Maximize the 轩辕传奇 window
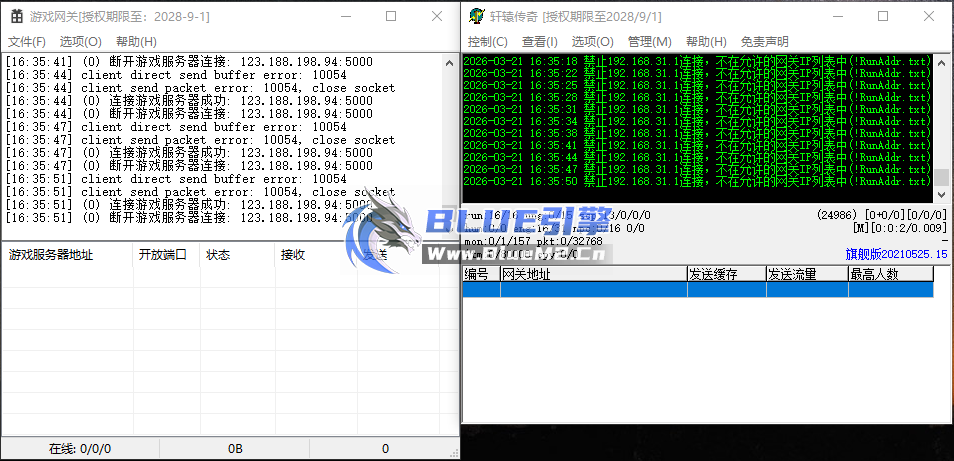This screenshot has height=461, width=954. pos(883,16)
